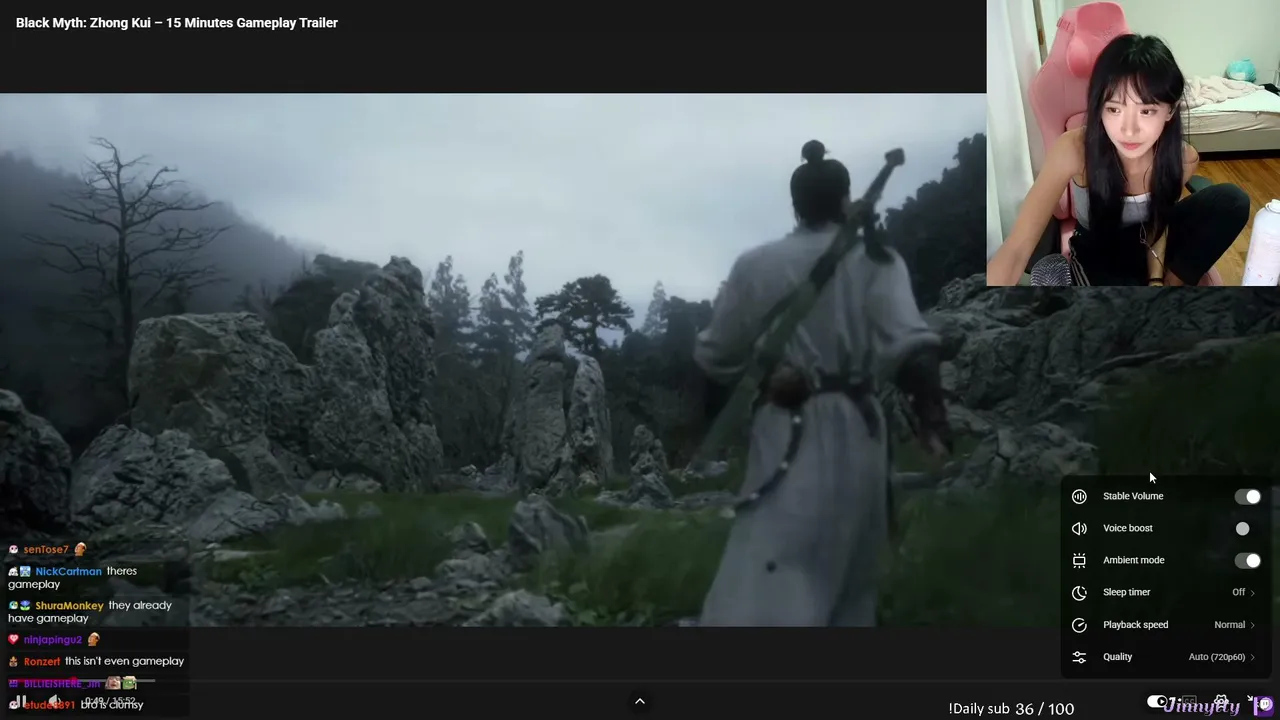Viewport: 1280px width, 720px height.
Task: Mute the video using the speaker icon
Action: point(55,701)
